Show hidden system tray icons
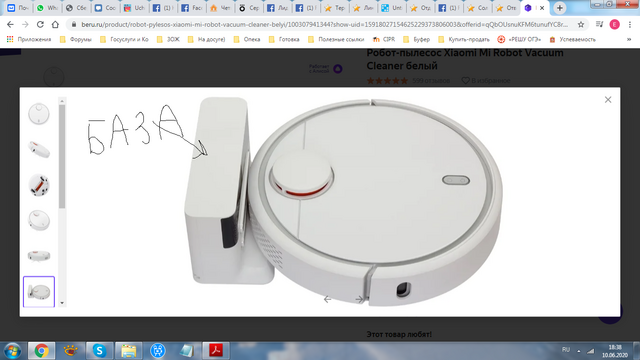The height and width of the screenshot is (360, 640). [x=578, y=351]
